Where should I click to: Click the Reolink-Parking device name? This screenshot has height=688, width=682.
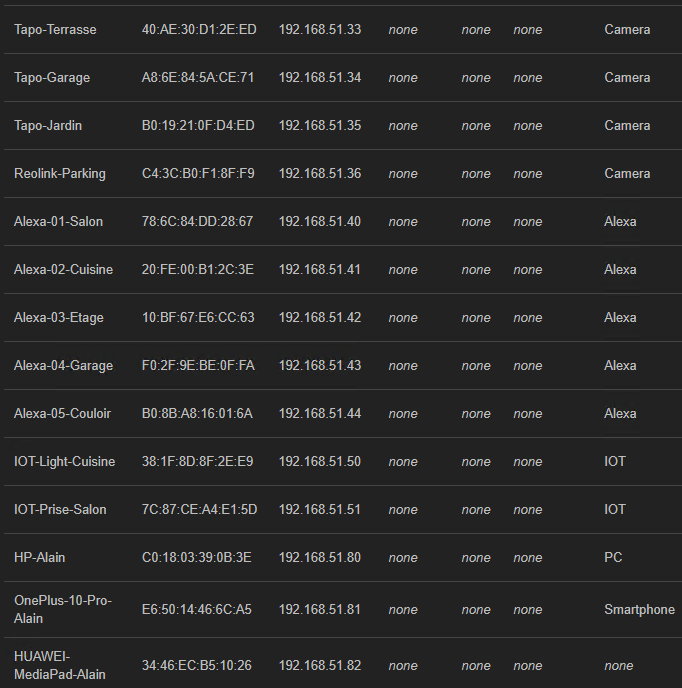(60, 174)
